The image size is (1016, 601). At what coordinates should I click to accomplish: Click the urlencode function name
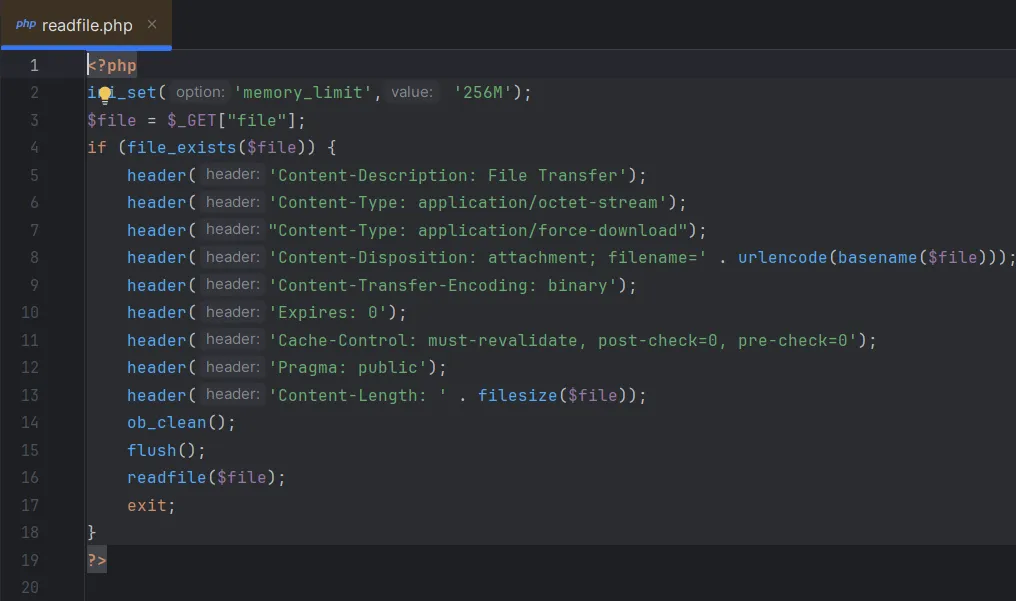point(782,257)
